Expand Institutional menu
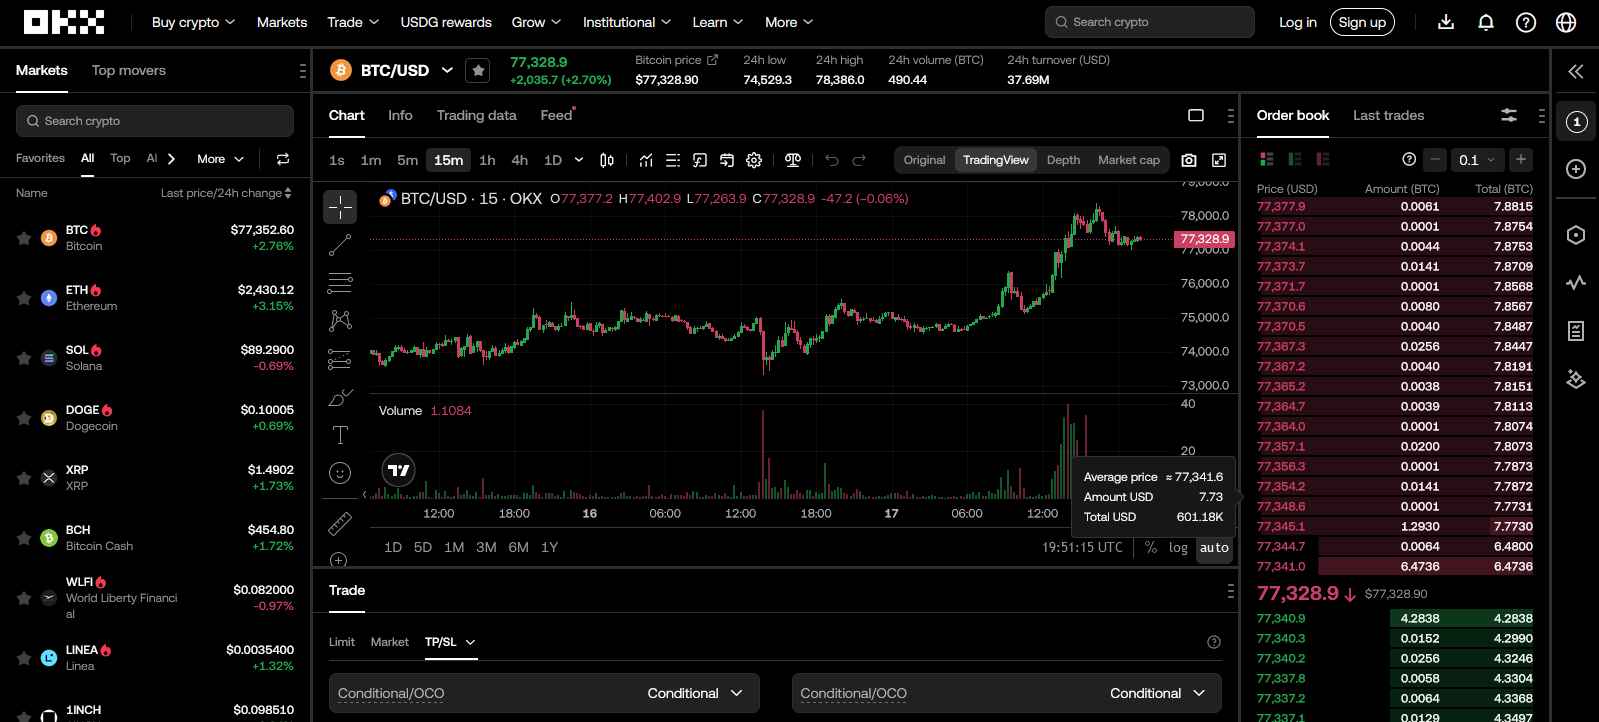 (x=627, y=22)
